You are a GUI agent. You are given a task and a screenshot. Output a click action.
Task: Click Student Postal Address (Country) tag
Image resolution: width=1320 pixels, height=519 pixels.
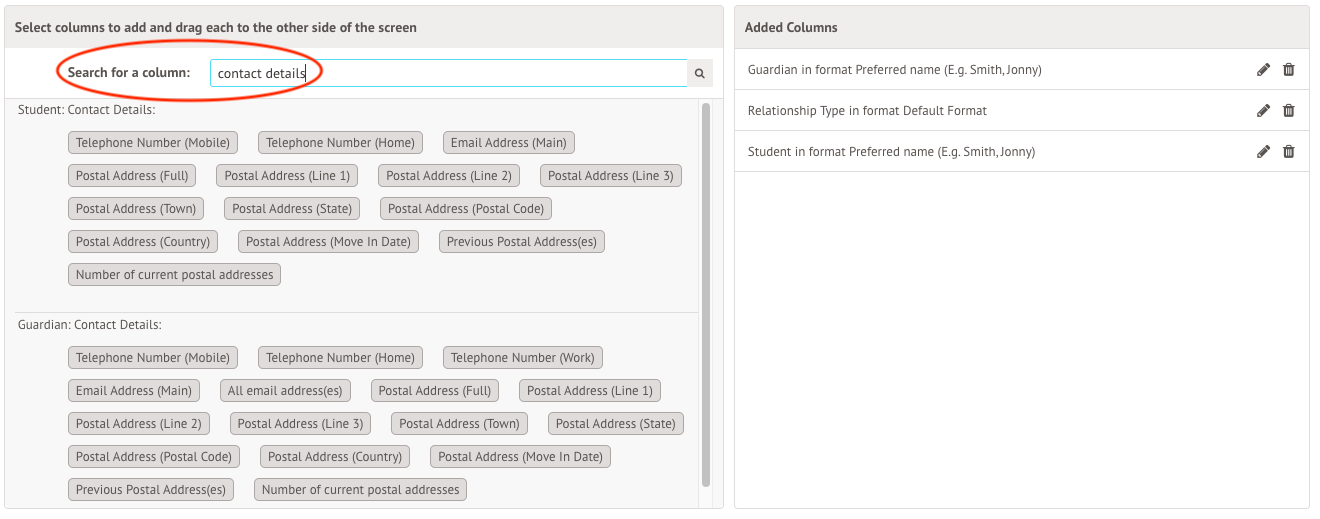[143, 242]
